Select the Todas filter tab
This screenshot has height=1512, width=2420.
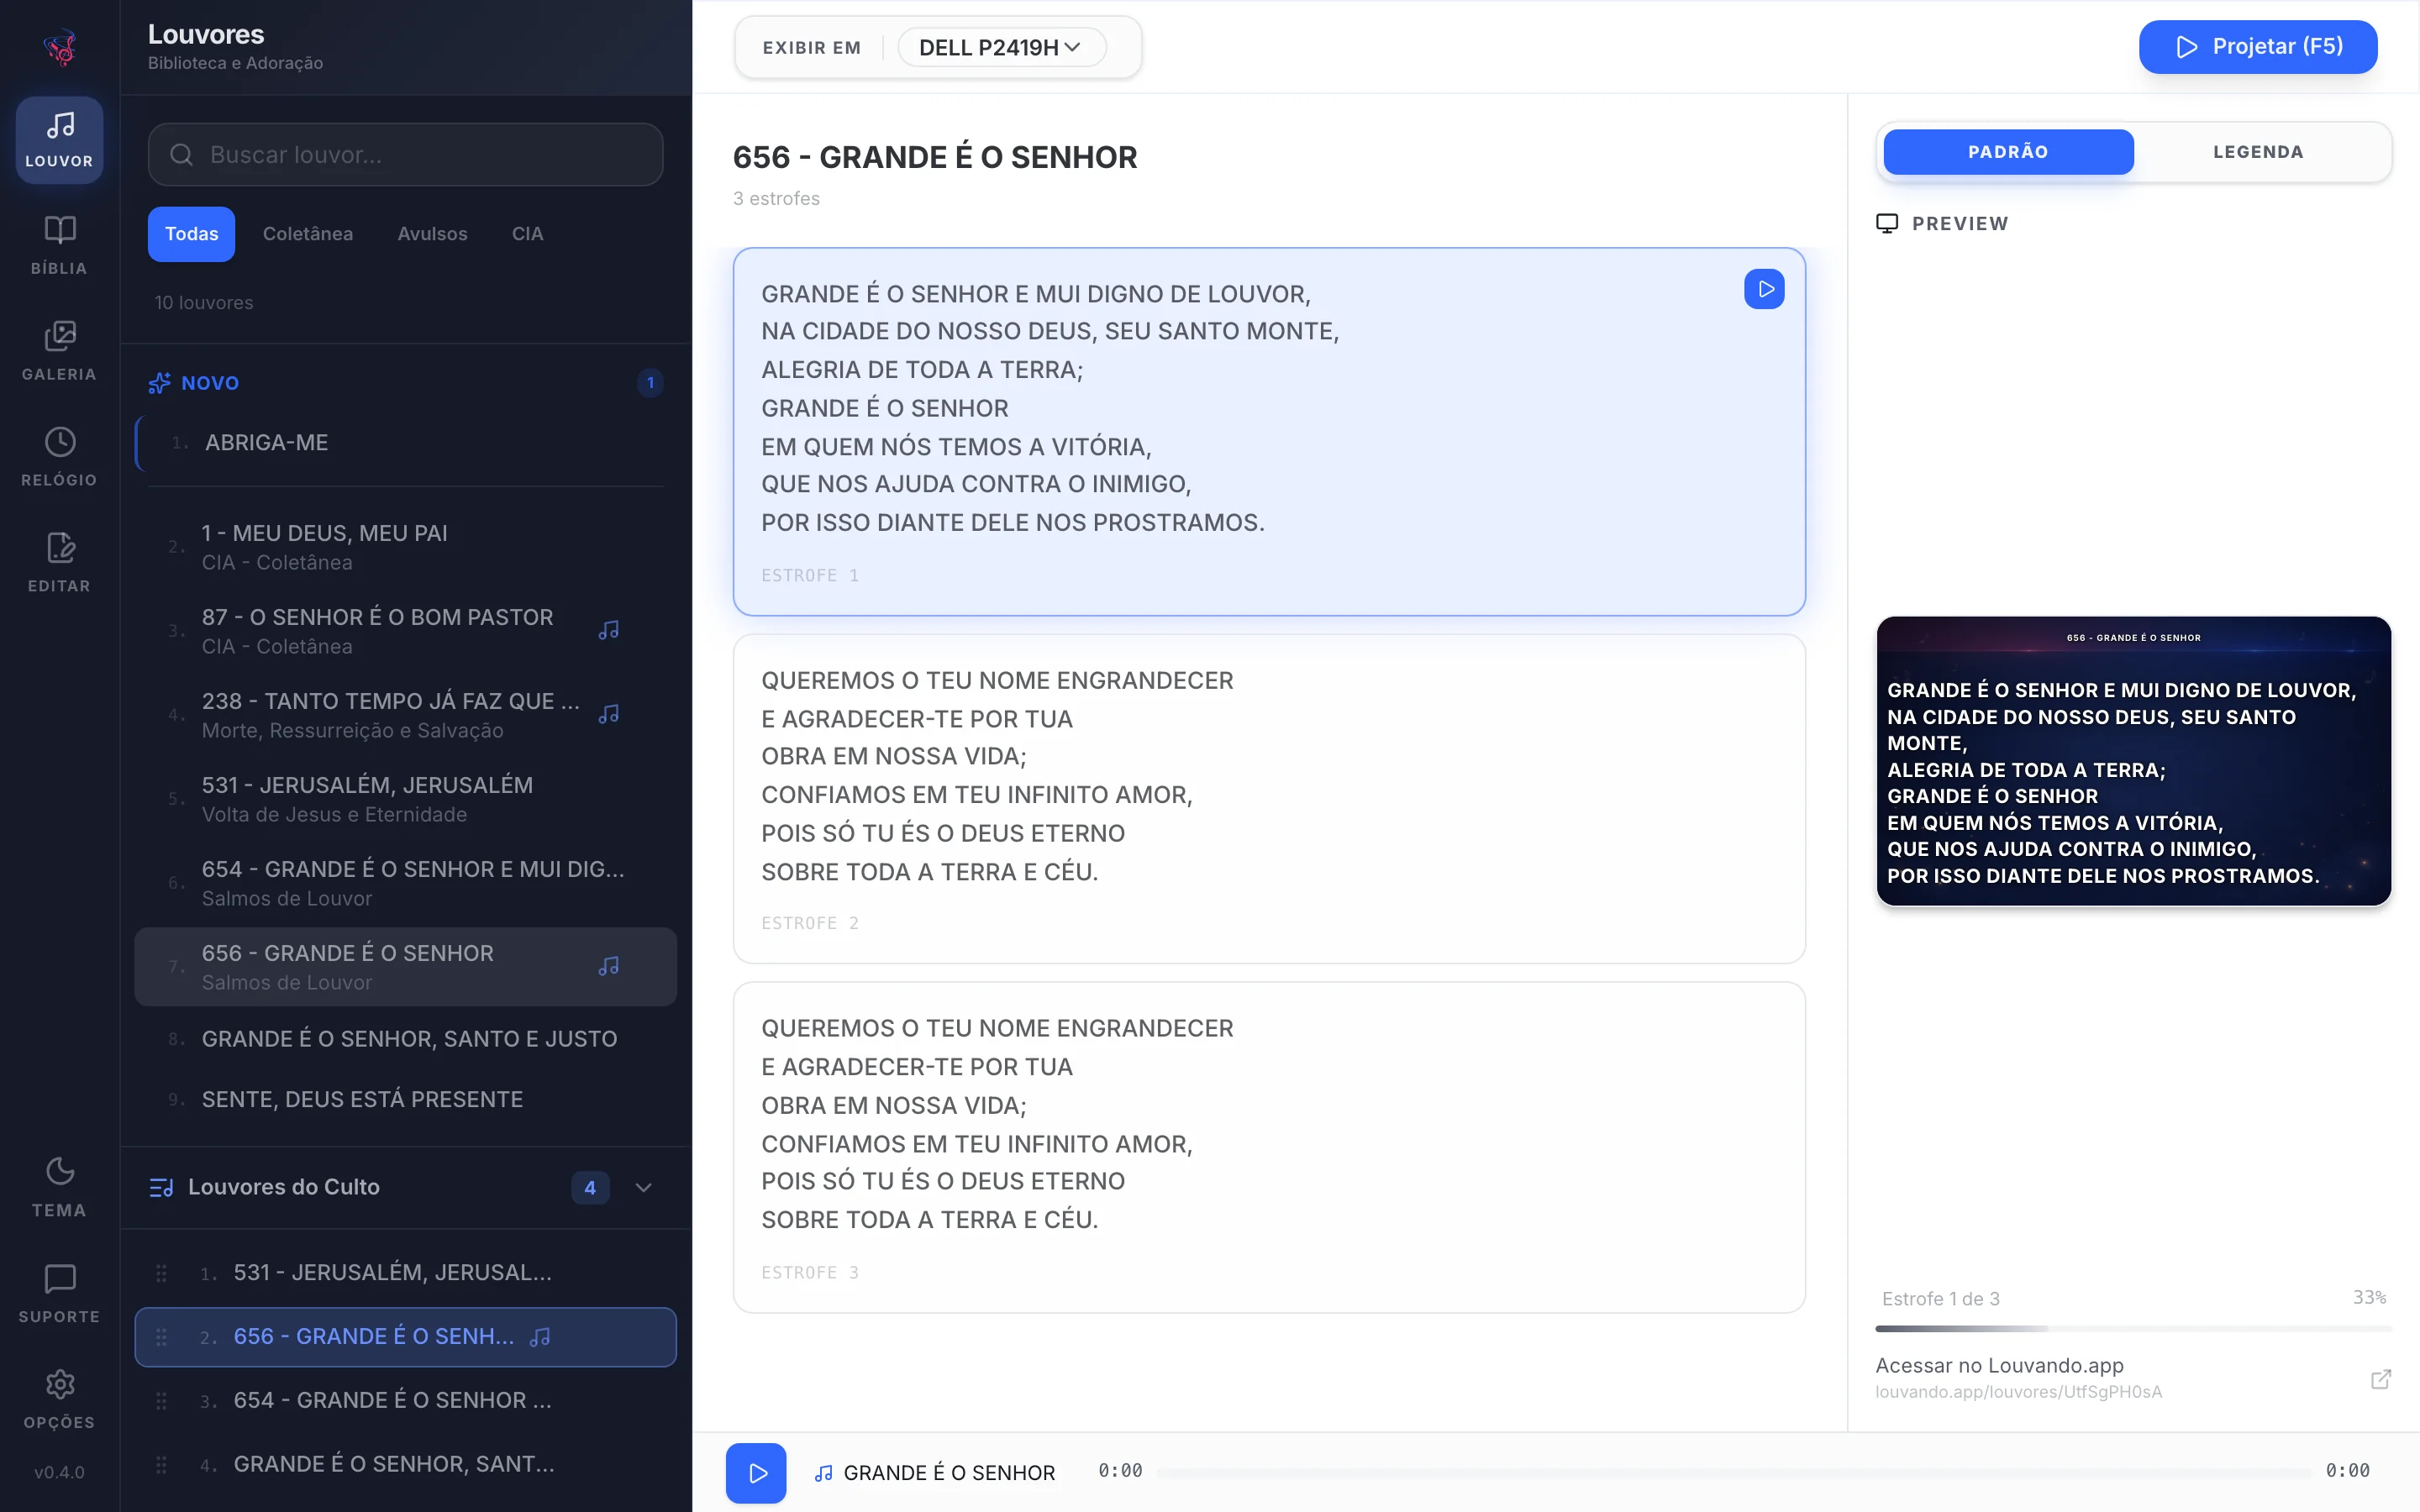[x=191, y=234]
